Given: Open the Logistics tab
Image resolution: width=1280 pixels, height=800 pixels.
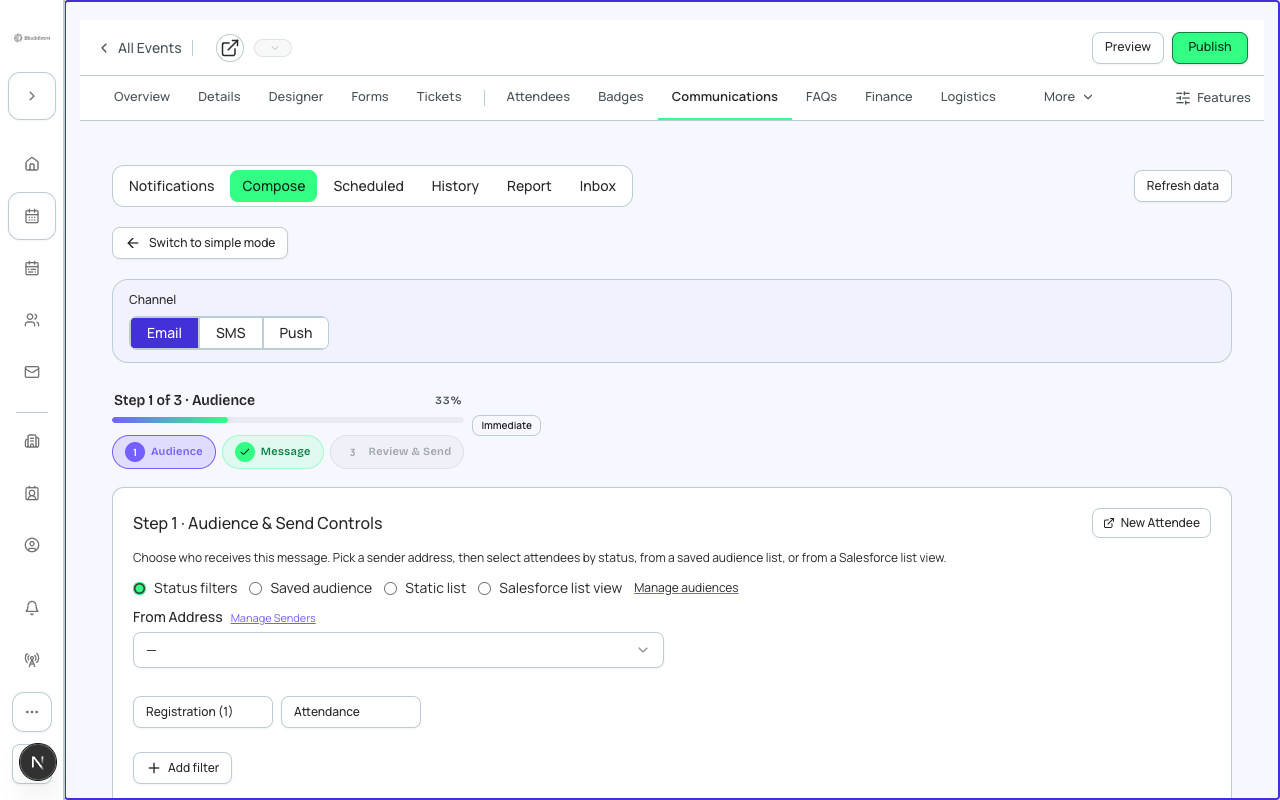Looking at the screenshot, I should [x=968, y=97].
